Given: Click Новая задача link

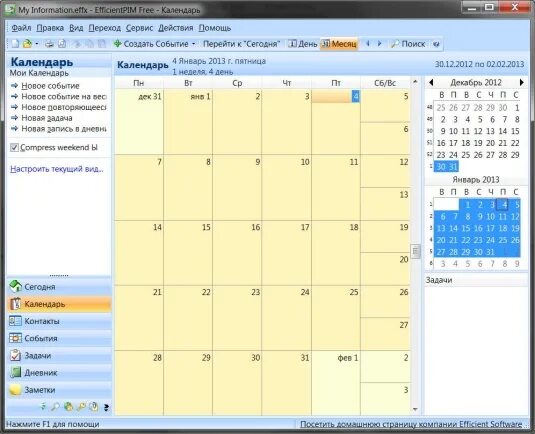Looking at the screenshot, I should click(47, 118).
